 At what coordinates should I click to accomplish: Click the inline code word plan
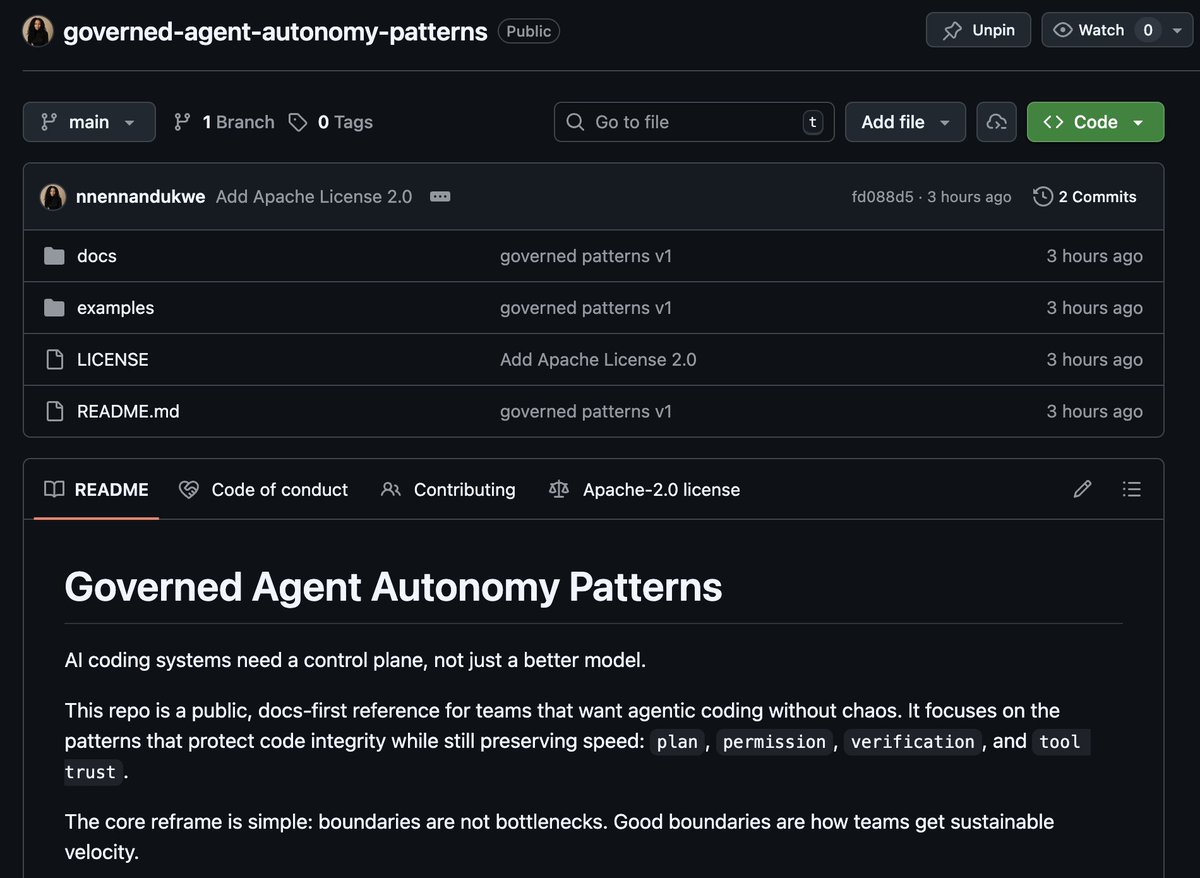678,742
